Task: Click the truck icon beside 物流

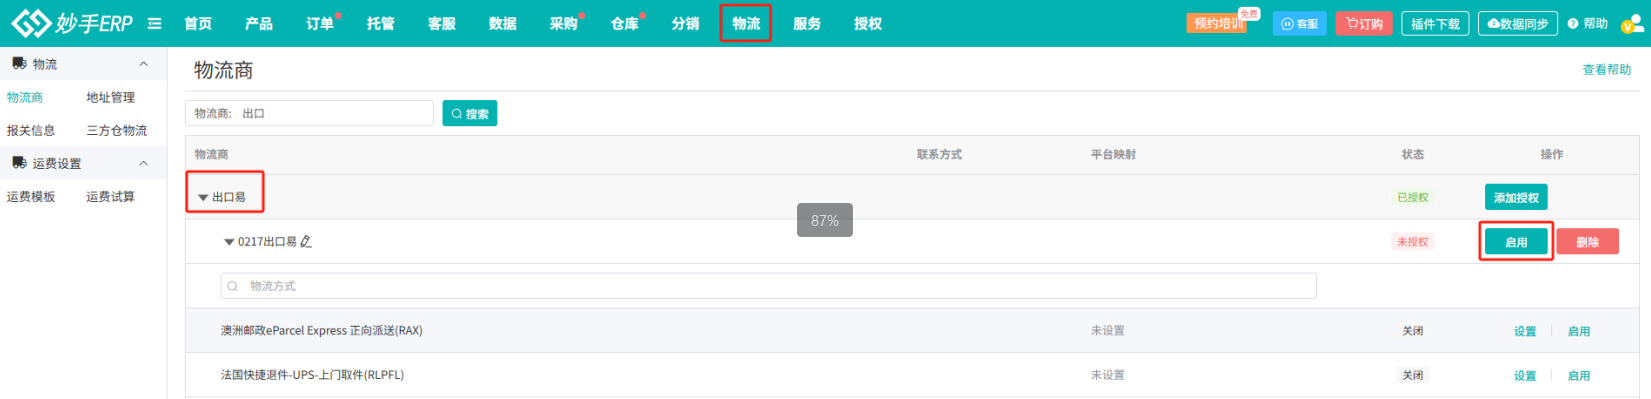Action: 19,63
